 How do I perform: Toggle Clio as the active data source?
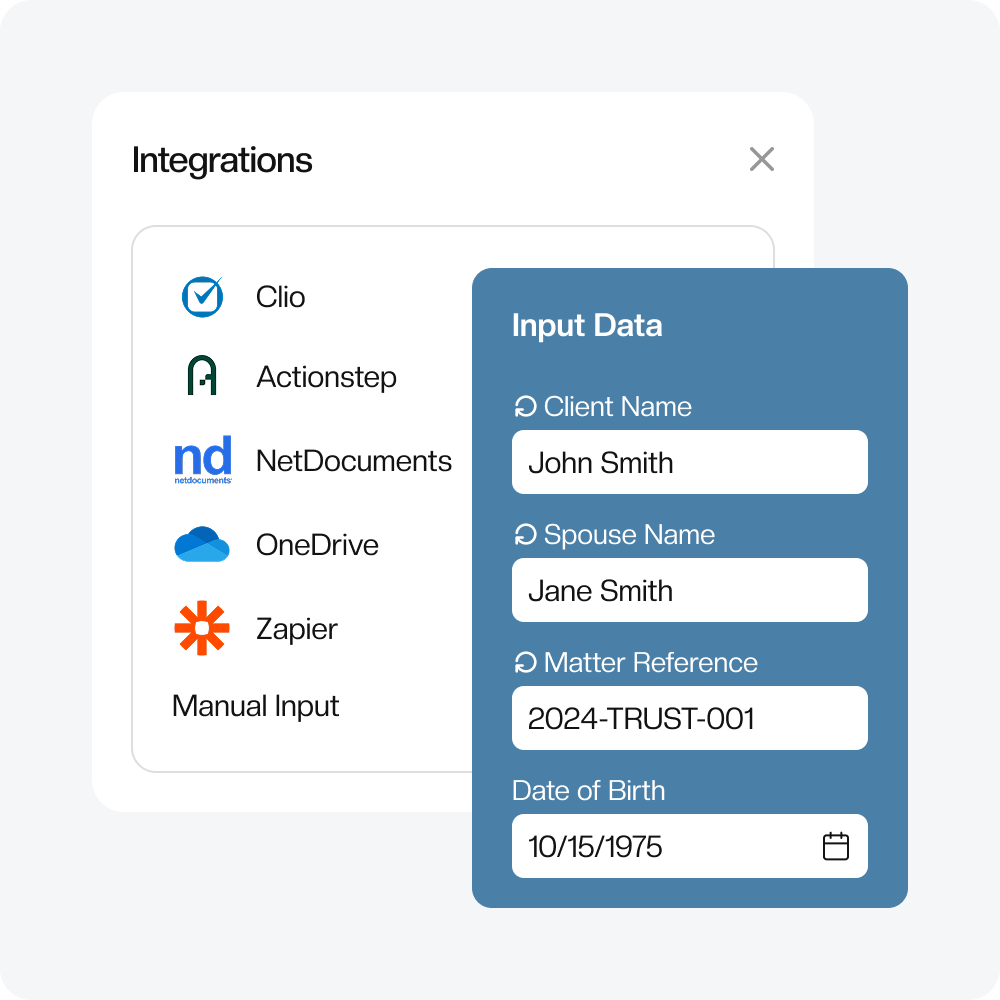pyautogui.click(x=279, y=296)
